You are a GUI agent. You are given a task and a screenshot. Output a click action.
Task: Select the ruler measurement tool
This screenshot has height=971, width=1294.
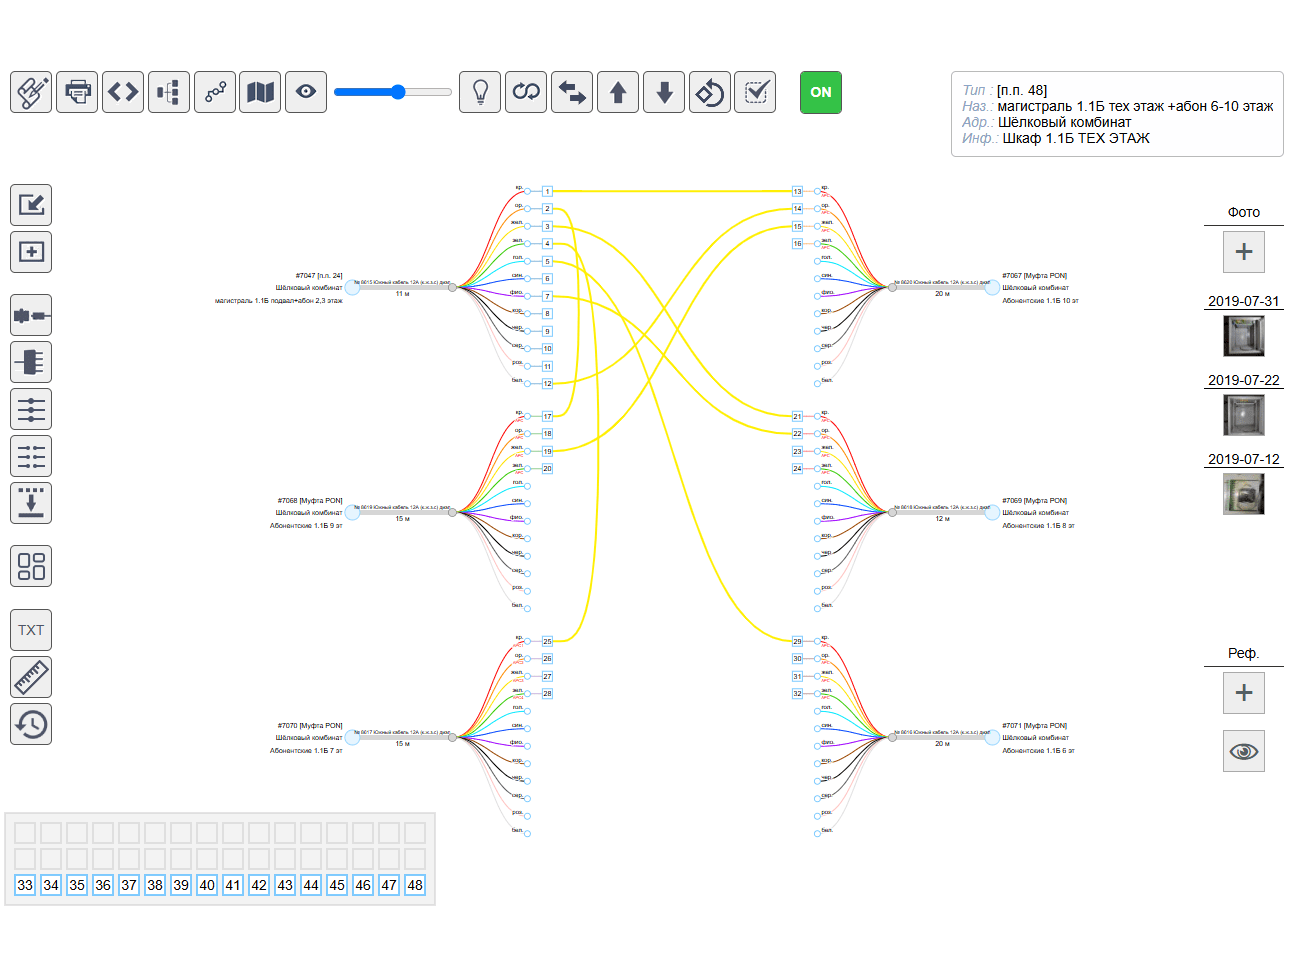click(31, 677)
